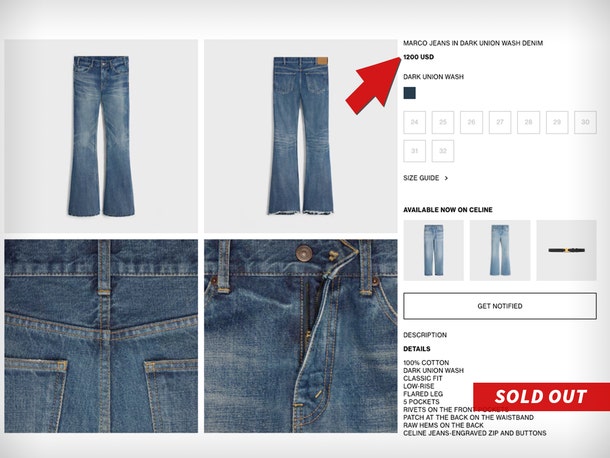This screenshot has width=610, height=458.
Task: Select size 29 box
Action: tap(557, 122)
